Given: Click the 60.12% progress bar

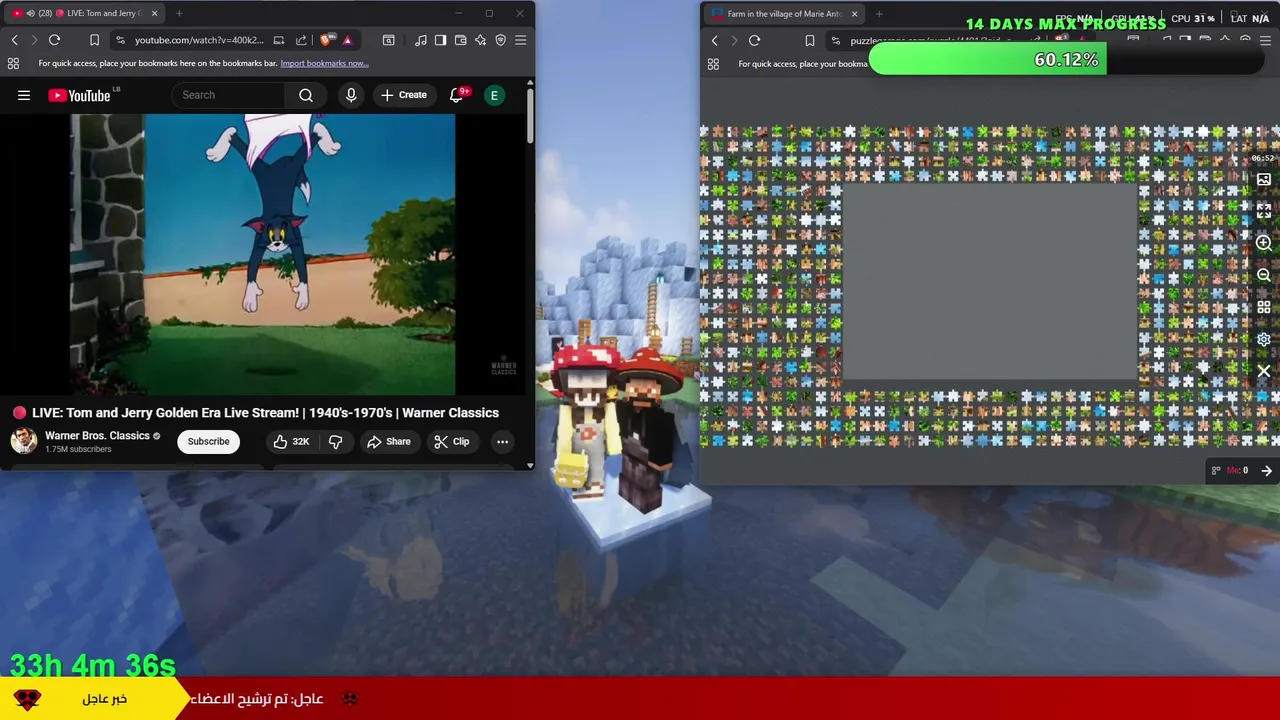Looking at the screenshot, I should [1066, 60].
